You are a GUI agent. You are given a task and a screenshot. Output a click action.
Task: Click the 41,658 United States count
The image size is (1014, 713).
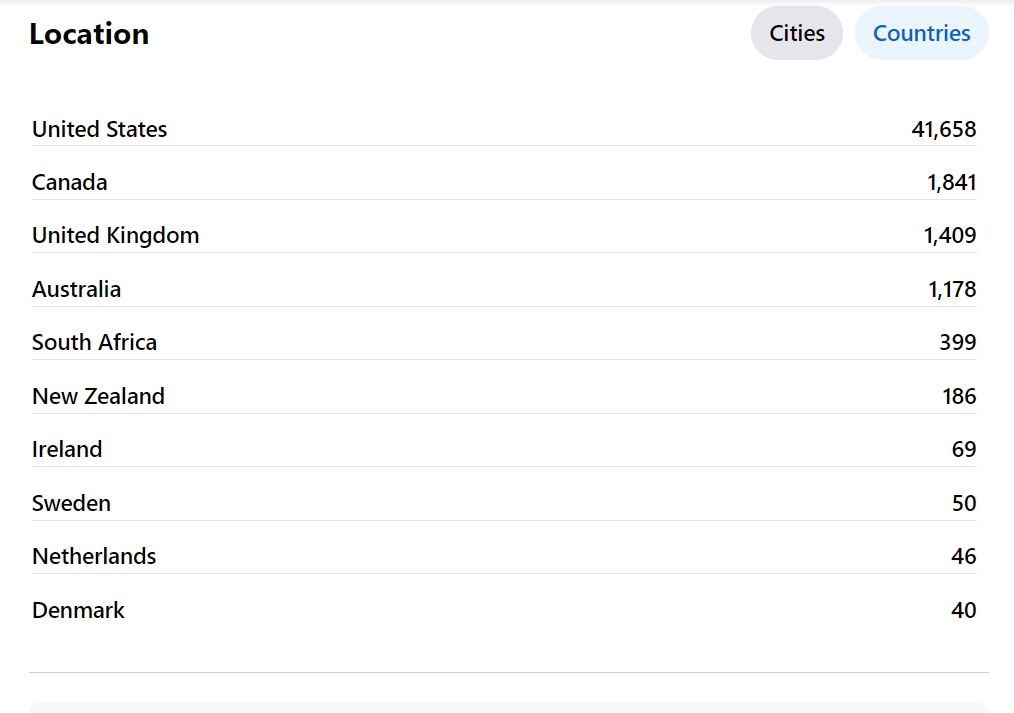pyautogui.click(x=943, y=129)
